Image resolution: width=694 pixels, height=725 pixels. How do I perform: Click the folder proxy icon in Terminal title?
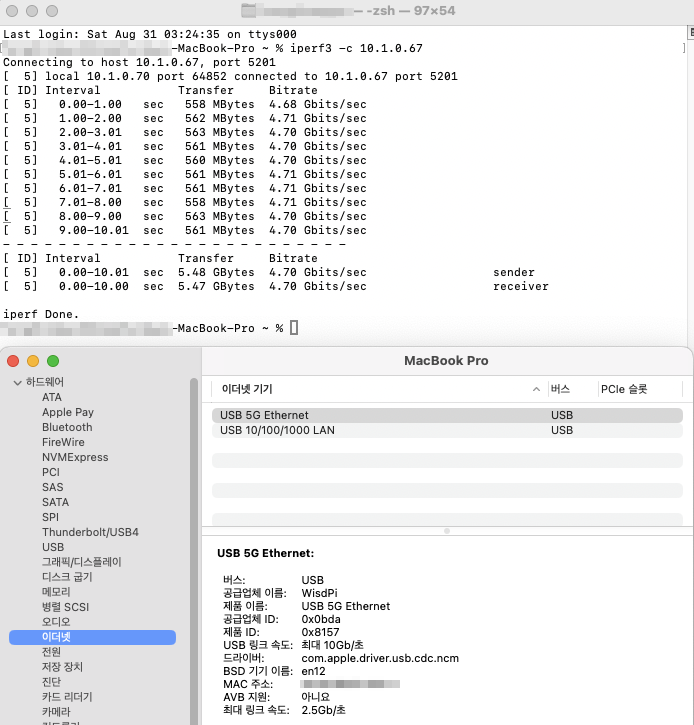click(248, 11)
